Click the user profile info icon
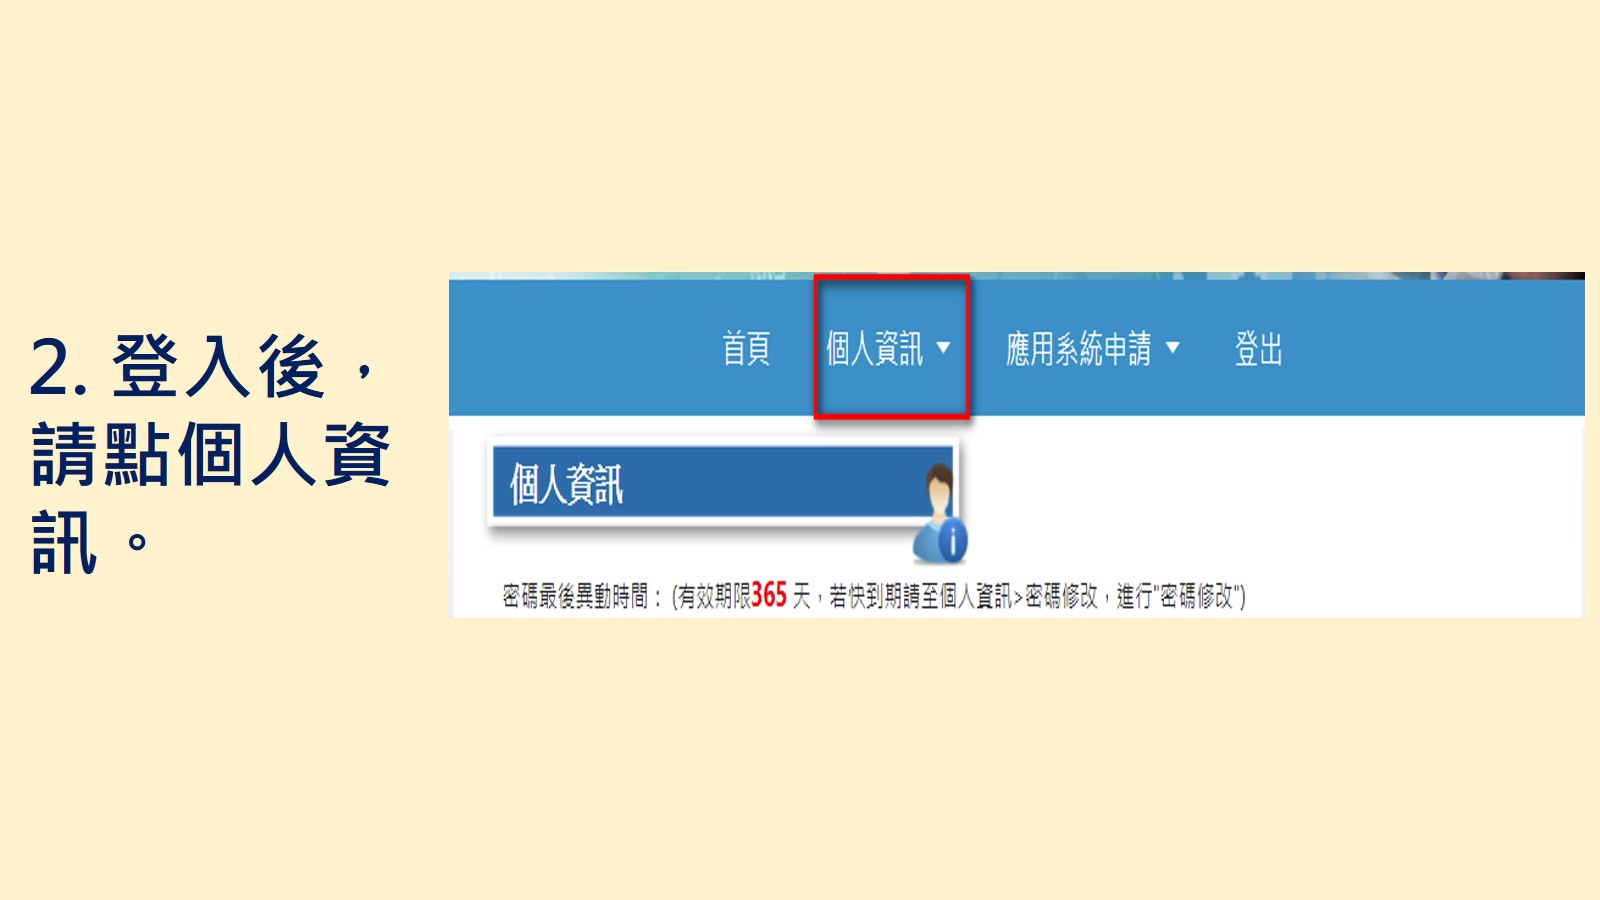The height and width of the screenshot is (900, 1600). tap(940, 513)
